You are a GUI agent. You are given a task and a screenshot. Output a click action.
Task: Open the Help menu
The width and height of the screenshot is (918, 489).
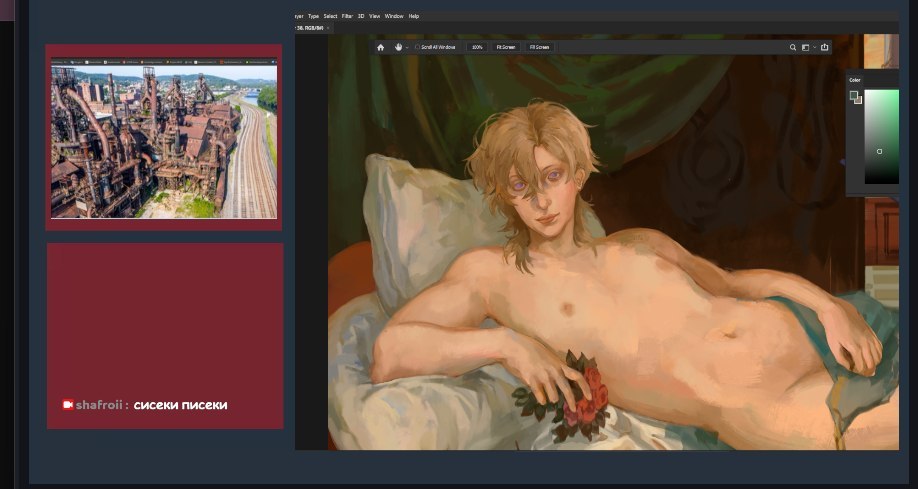pyautogui.click(x=414, y=16)
